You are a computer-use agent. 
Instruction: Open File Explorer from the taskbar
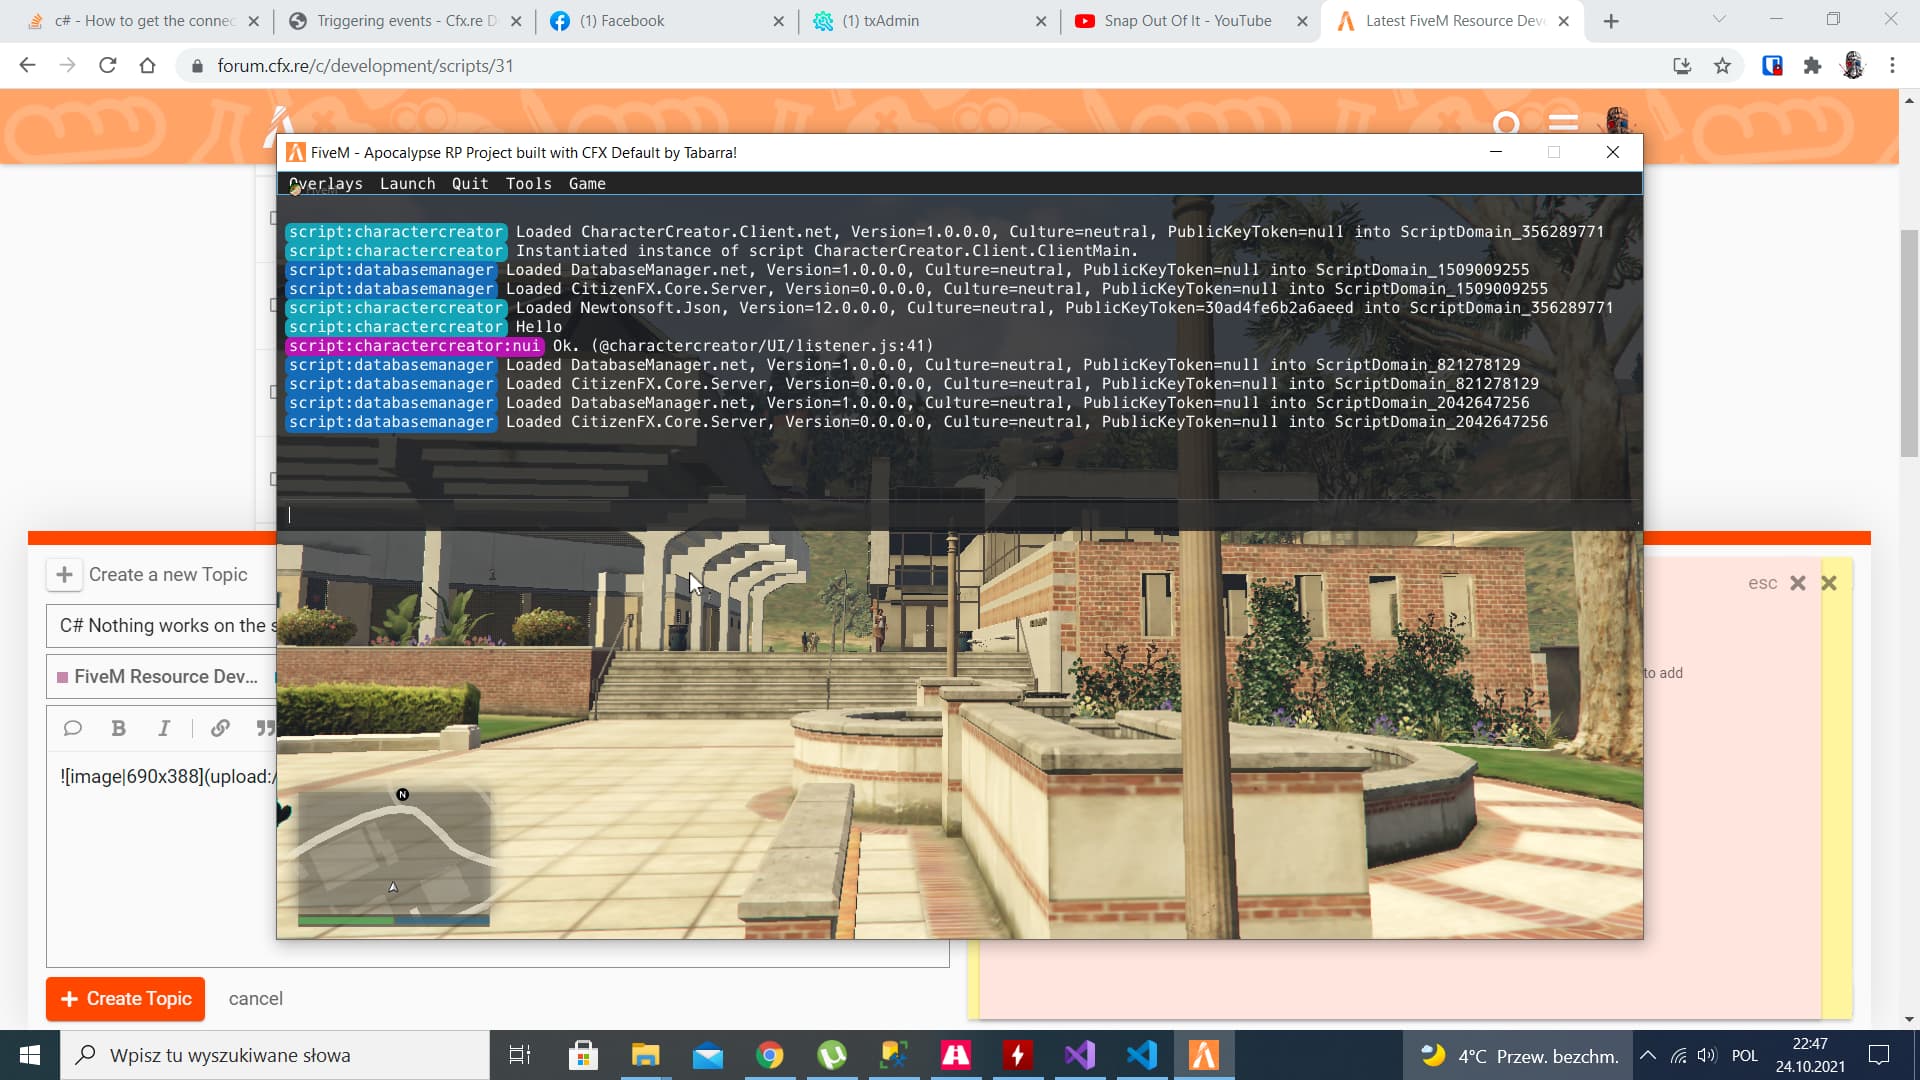(645, 1055)
